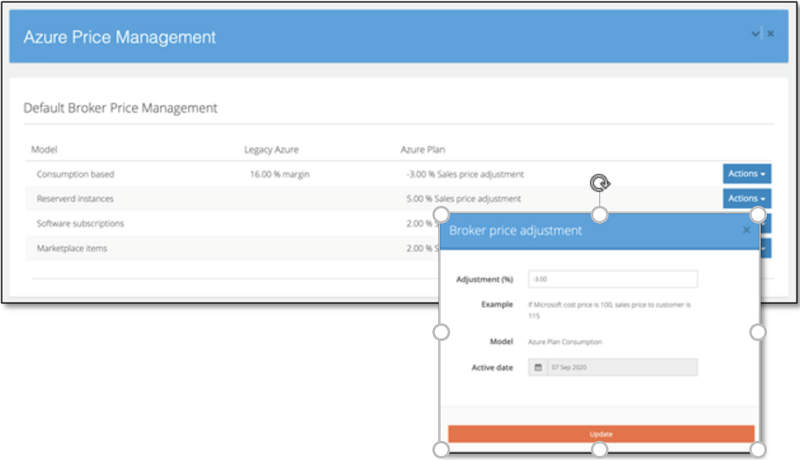This screenshot has width=800, height=460.
Task: Click '16.00 % margin' Legacy Azure value
Action: [x=280, y=174]
